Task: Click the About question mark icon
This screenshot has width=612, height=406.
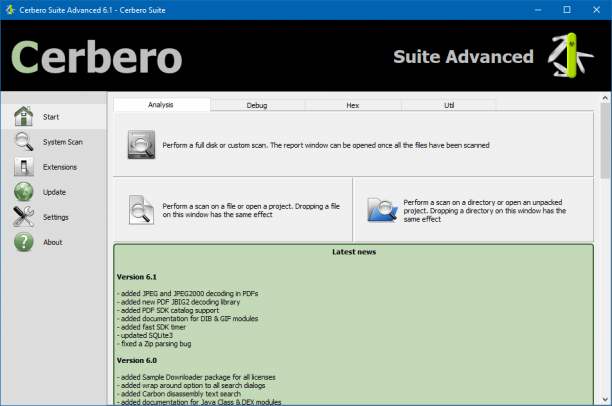Action: pos(23,242)
